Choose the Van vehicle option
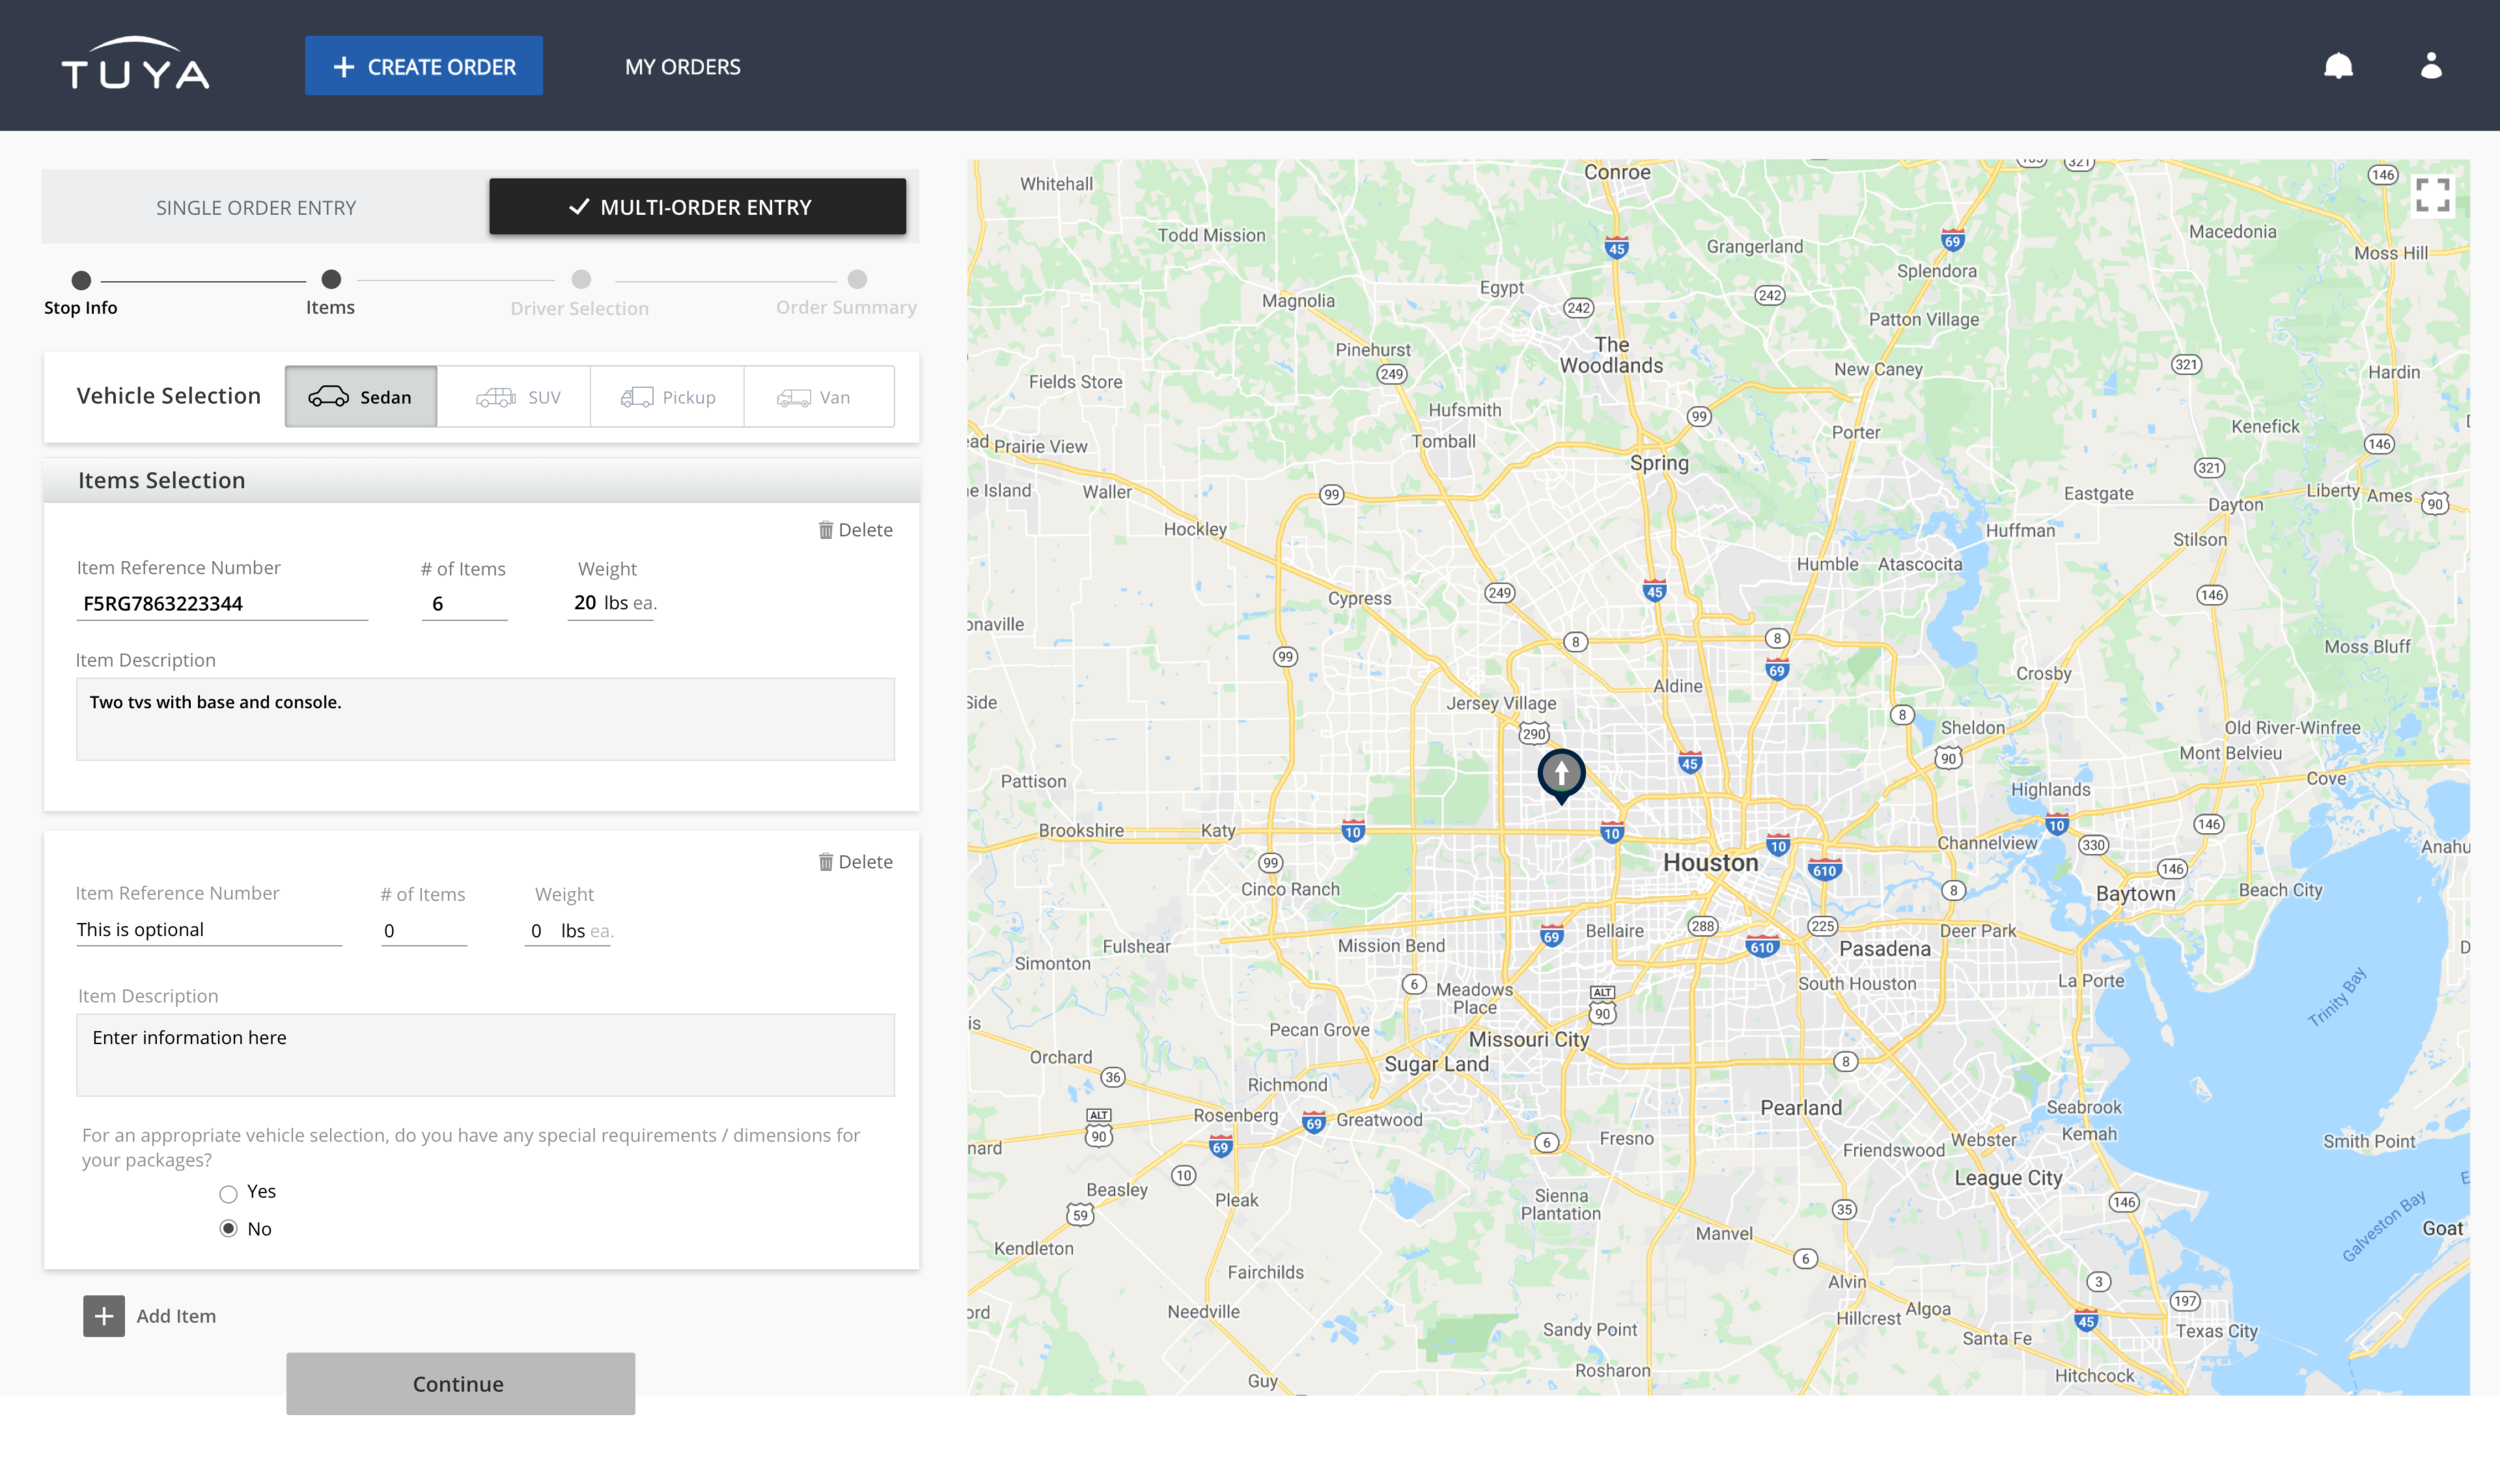 point(819,397)
